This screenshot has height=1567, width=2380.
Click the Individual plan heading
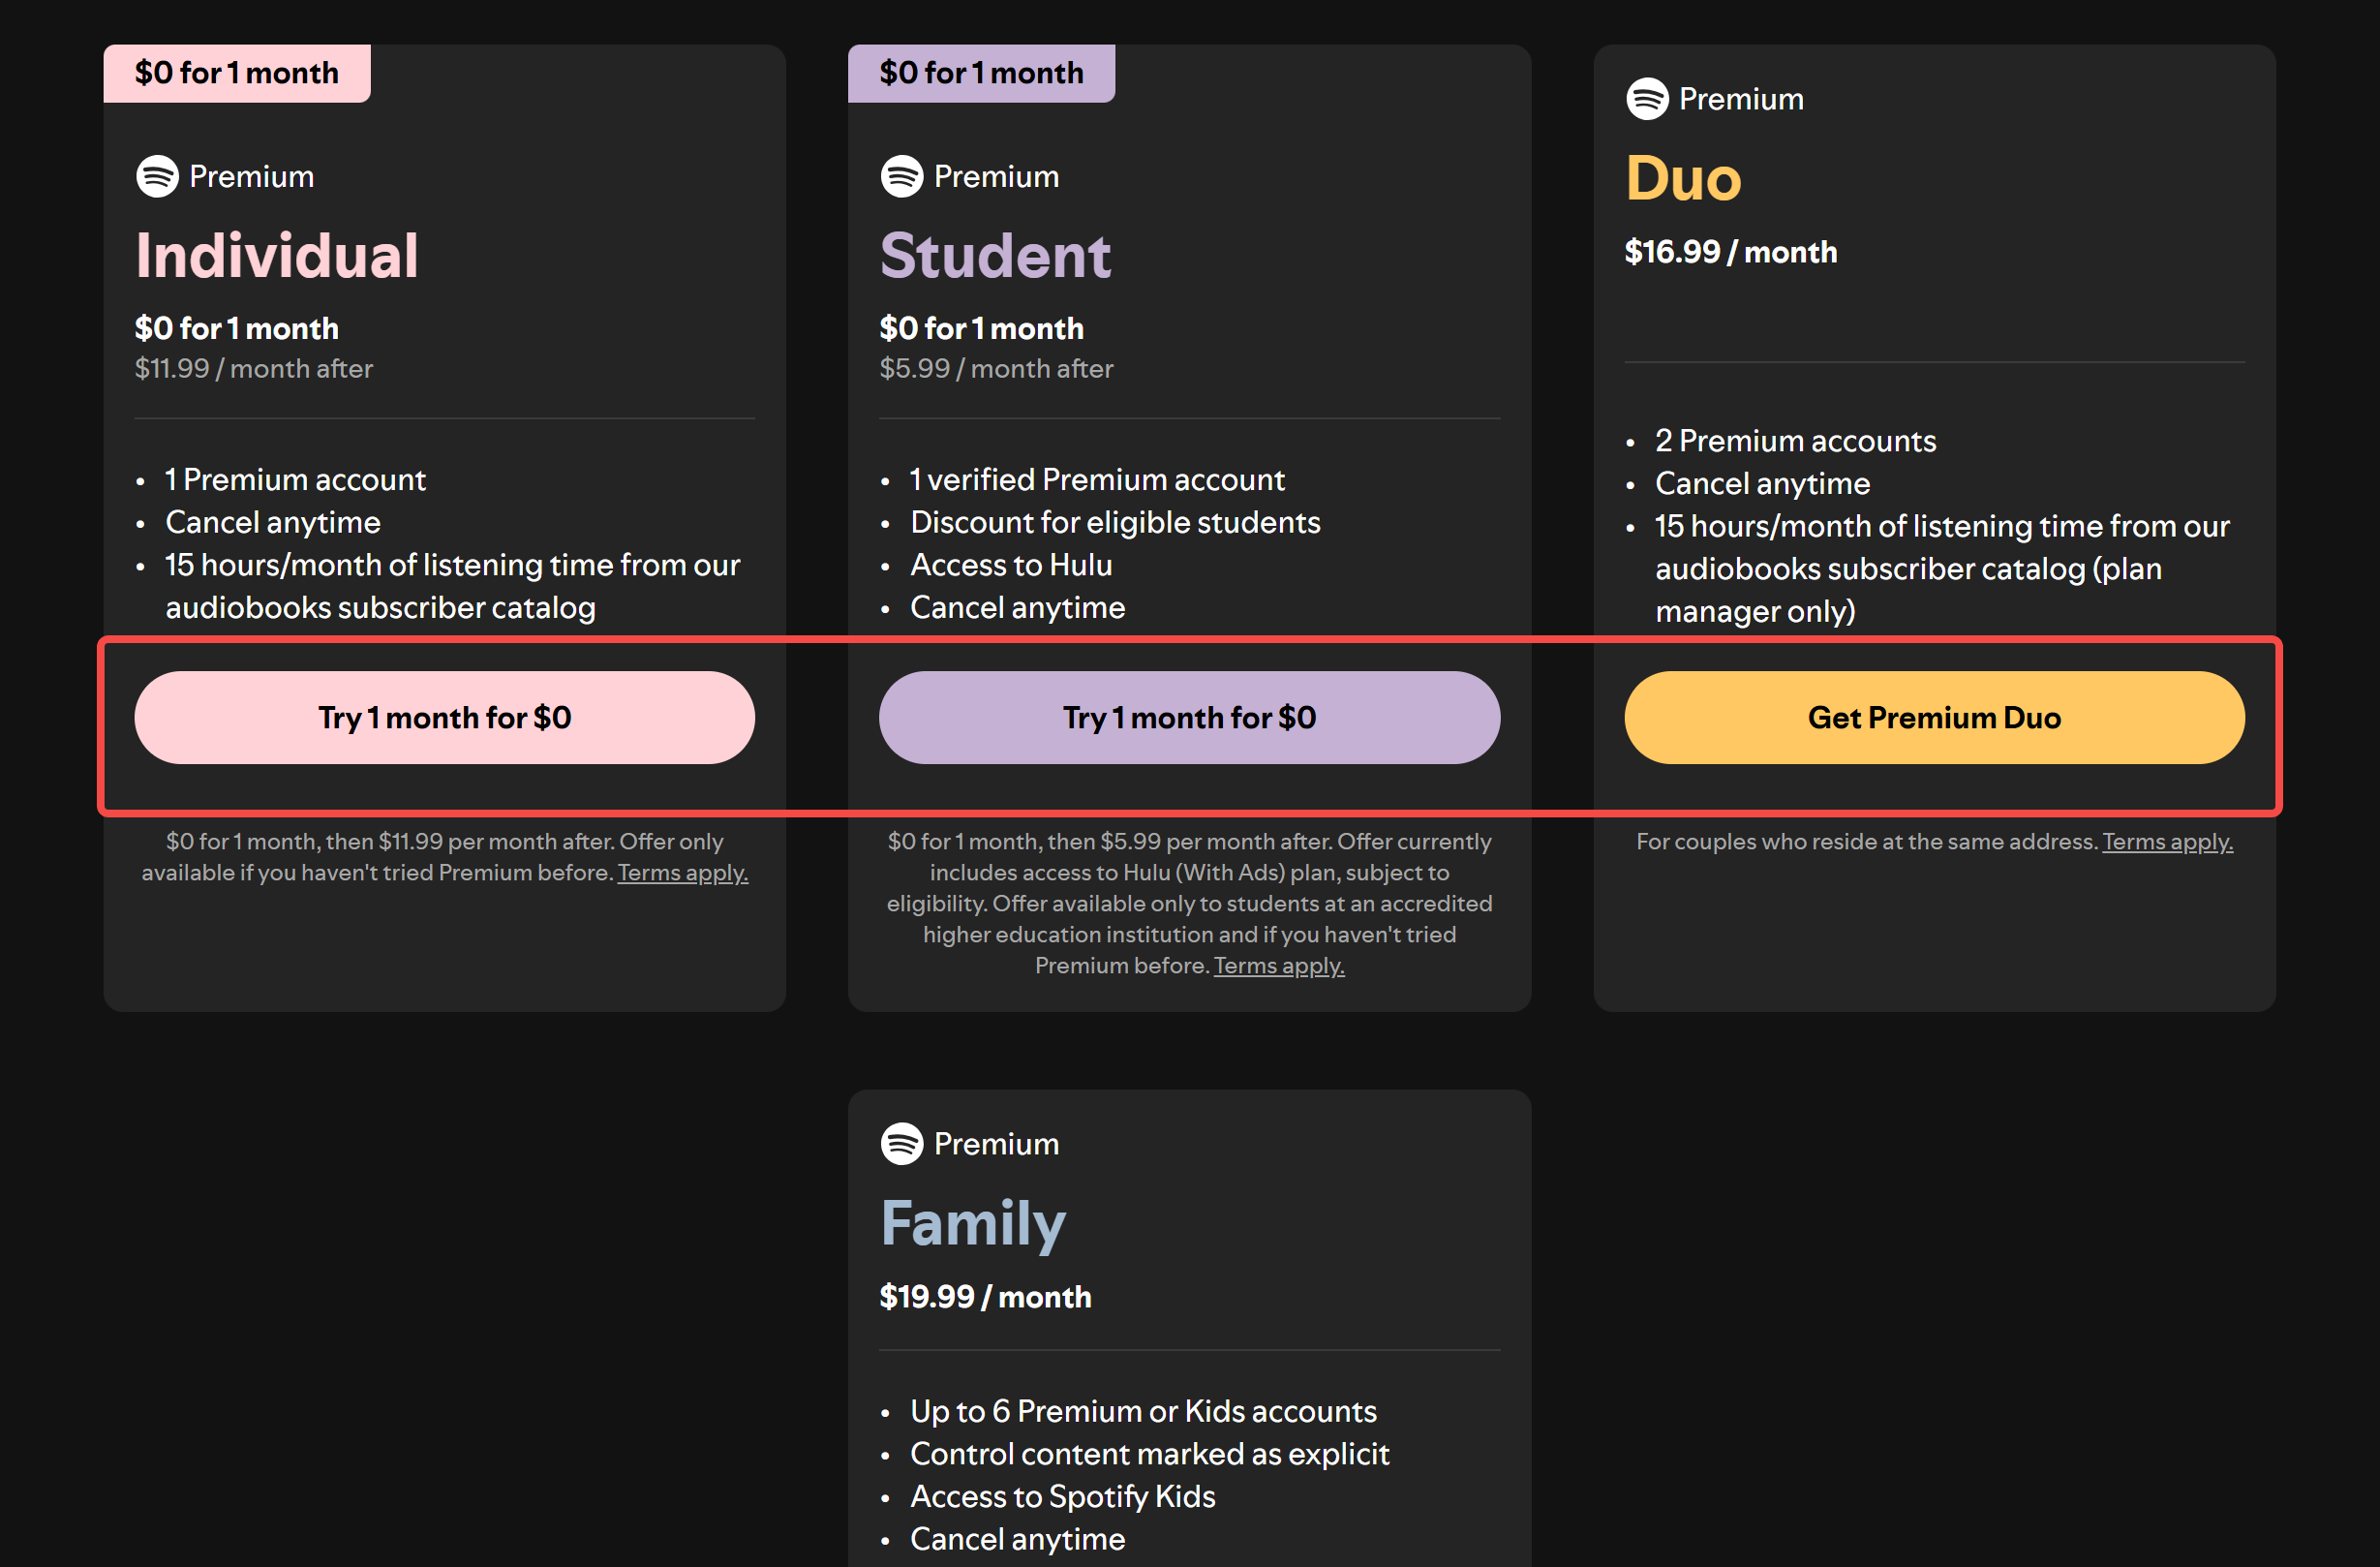(x=277, y=255)
